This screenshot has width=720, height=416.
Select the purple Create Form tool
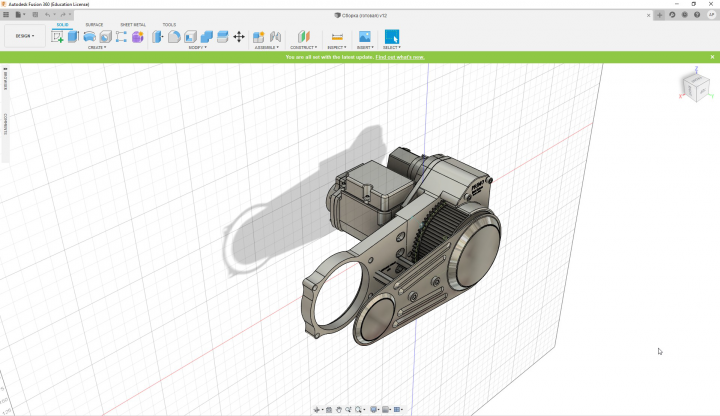coord(137,37)
